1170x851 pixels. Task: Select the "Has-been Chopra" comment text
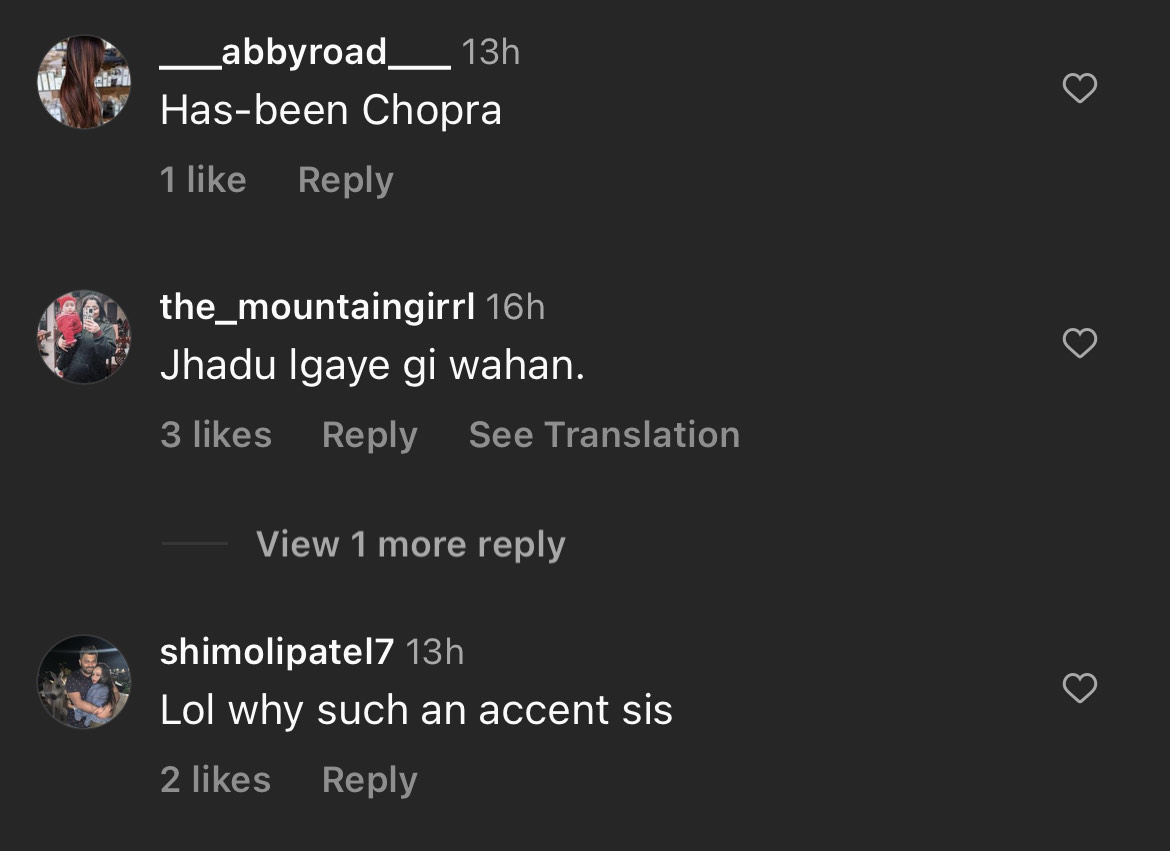tap(330, 111)
